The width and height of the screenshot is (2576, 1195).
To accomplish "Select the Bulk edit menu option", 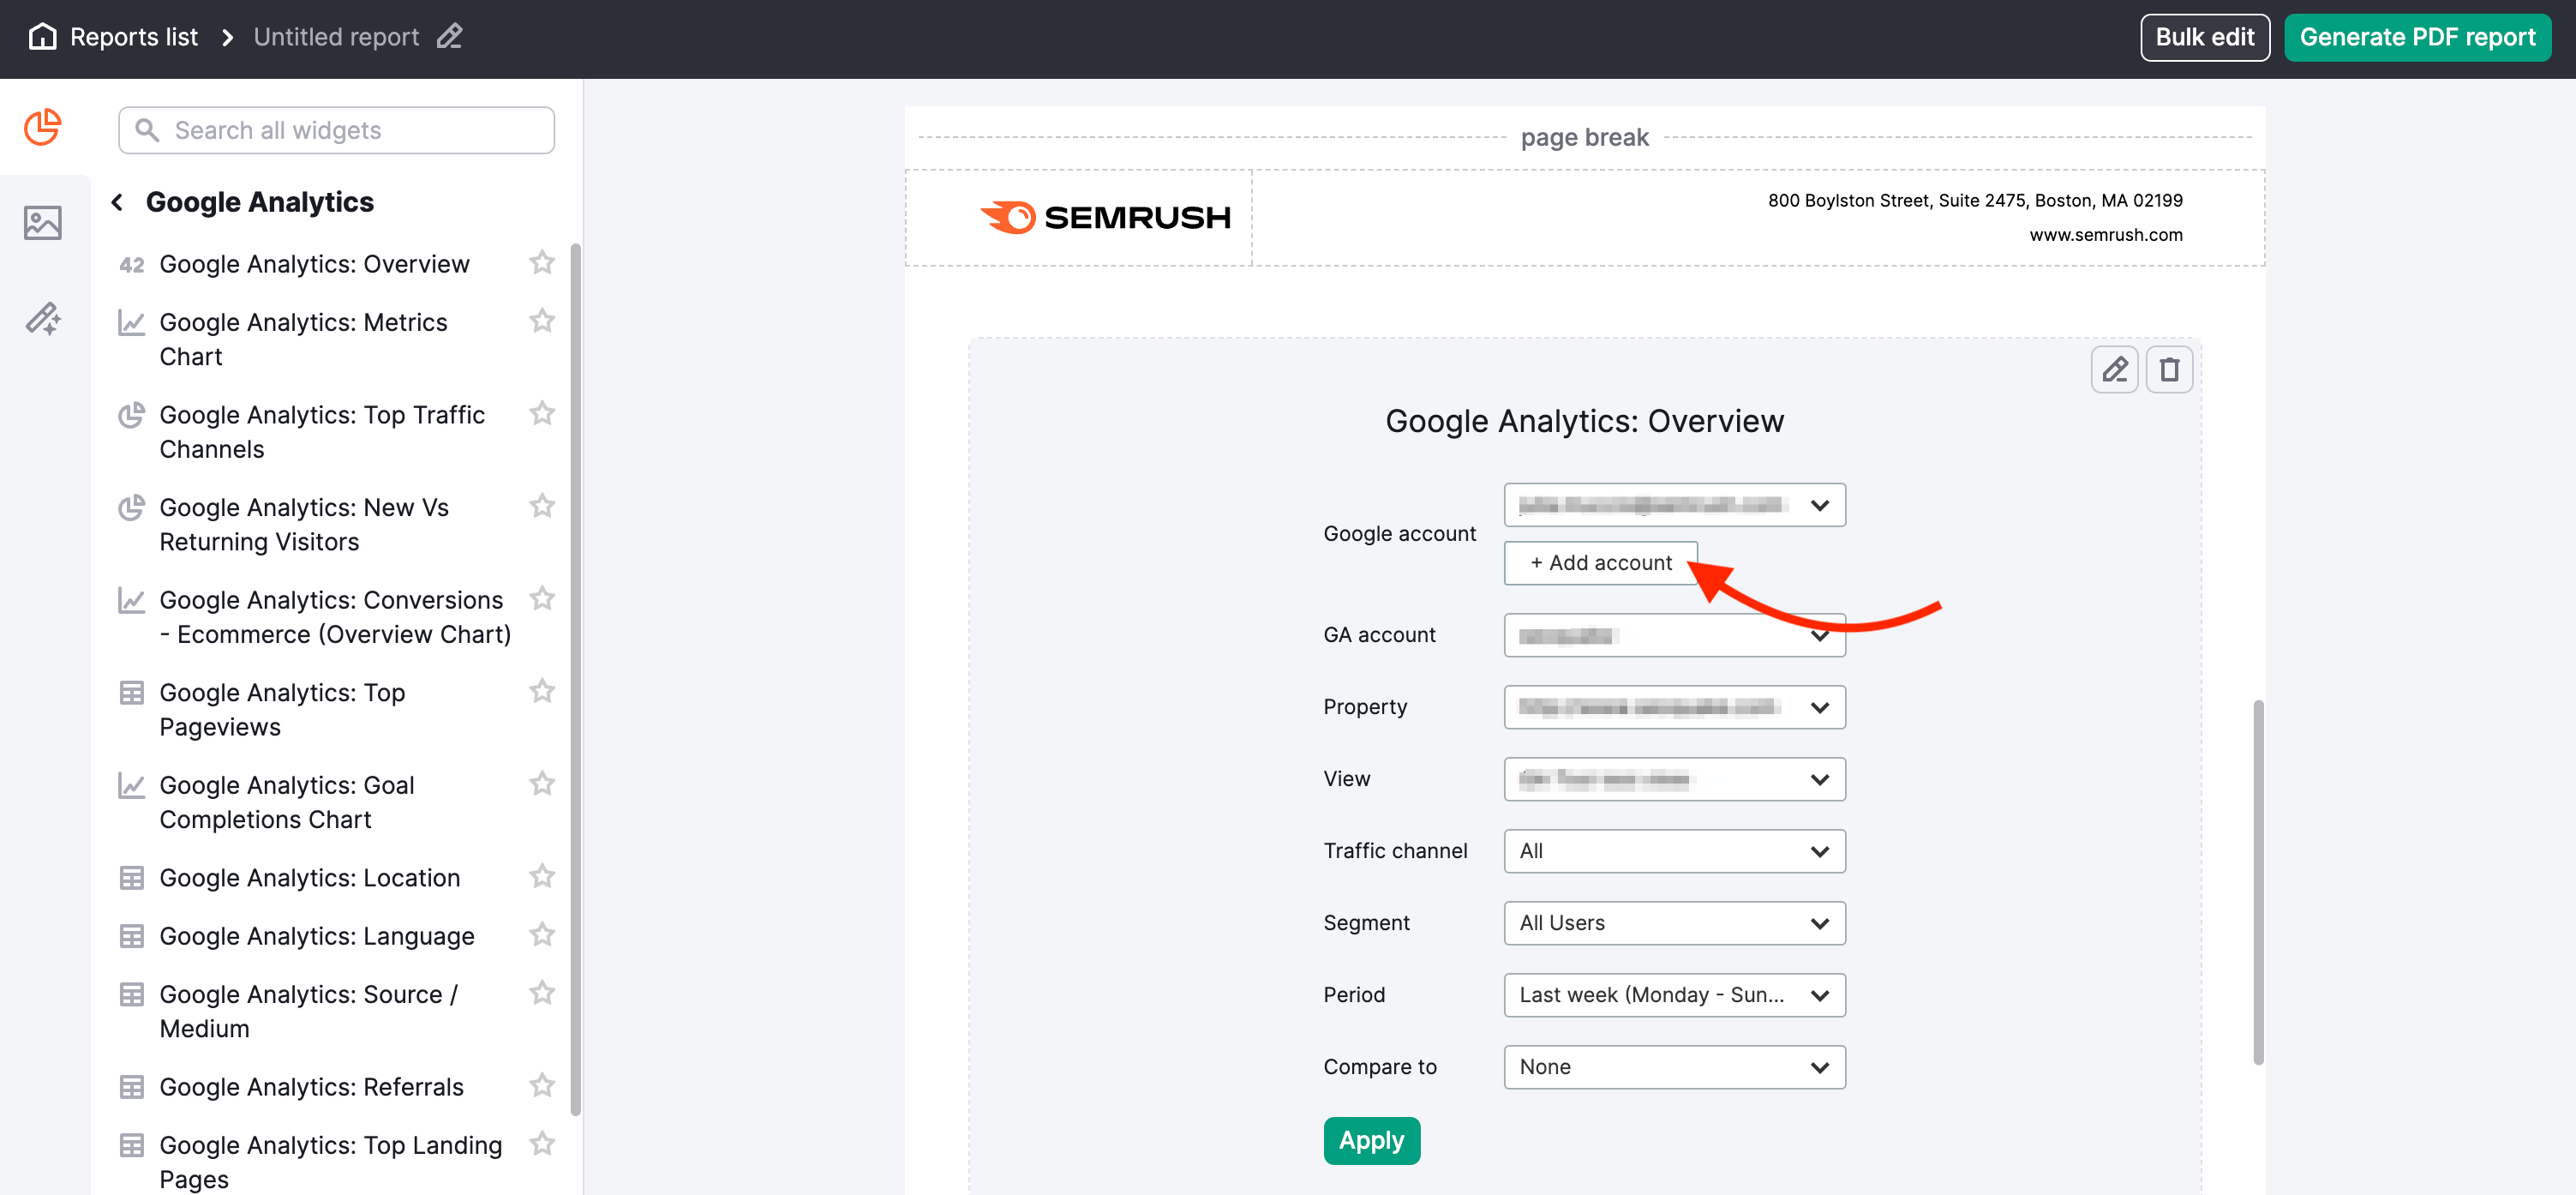I will click(2203, 36).
